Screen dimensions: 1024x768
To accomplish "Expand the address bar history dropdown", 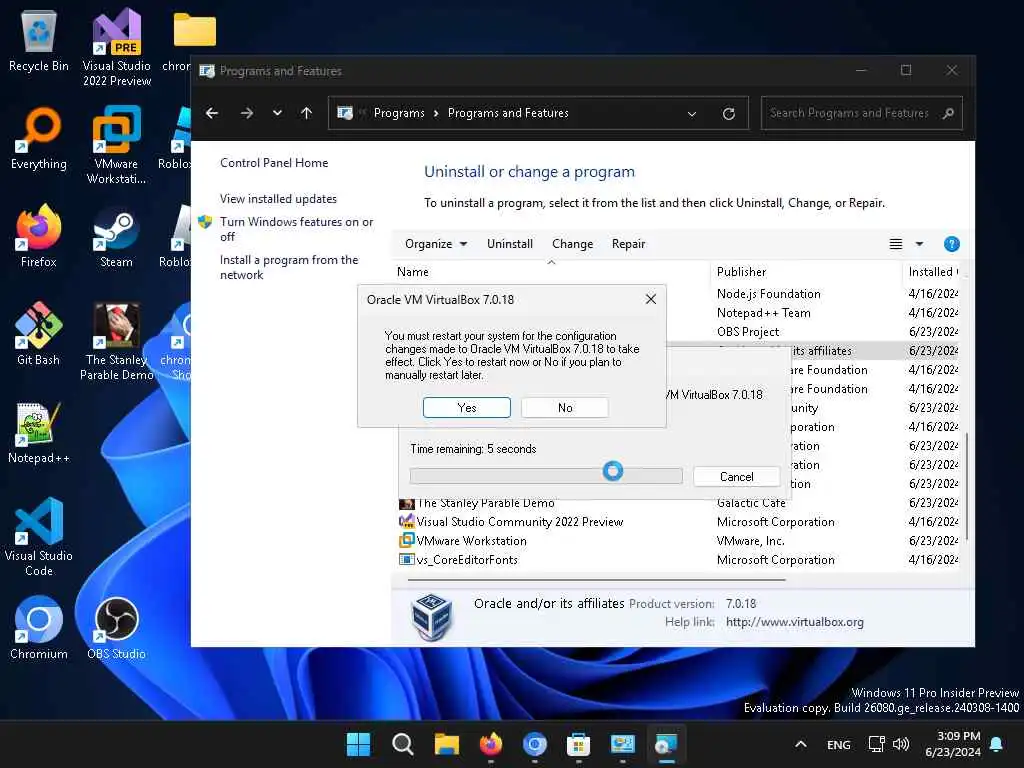I will click(x=692, y=114).
